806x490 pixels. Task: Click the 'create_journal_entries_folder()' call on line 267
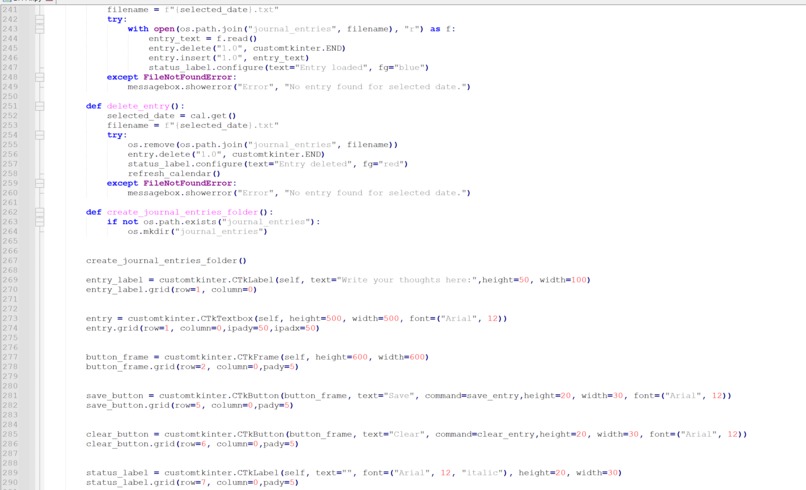[166, 261]
